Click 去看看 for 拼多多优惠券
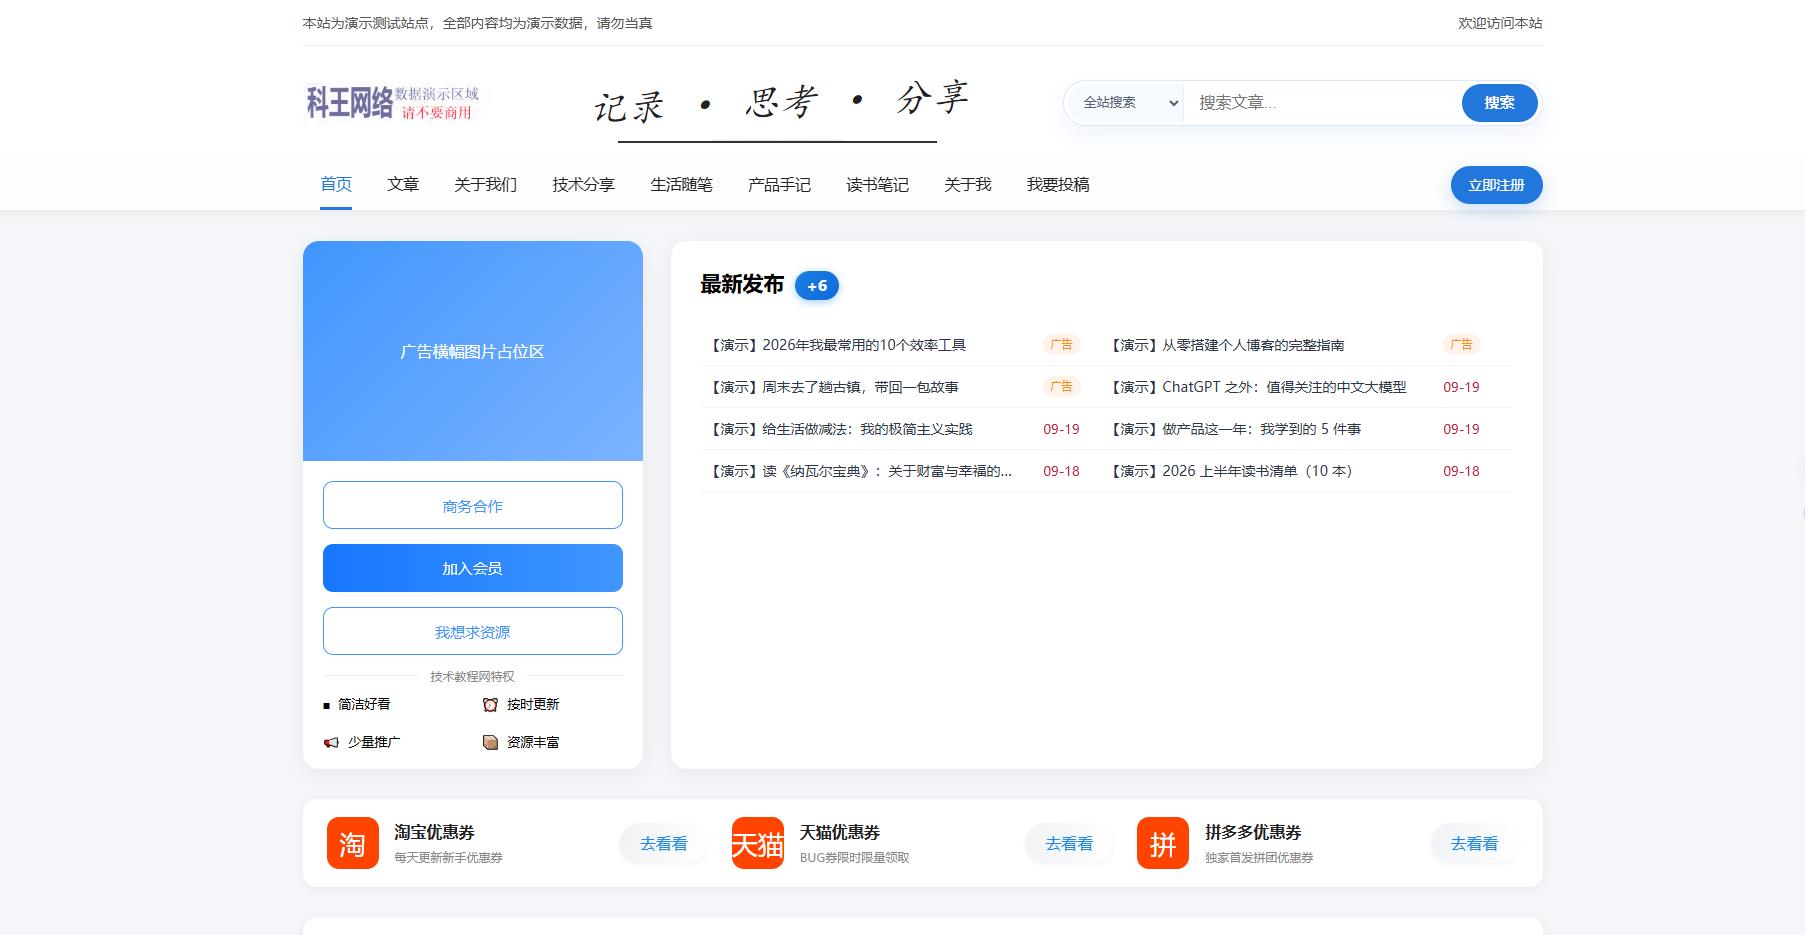This screenshot has width=1805, height=935. coord(1474,843)
